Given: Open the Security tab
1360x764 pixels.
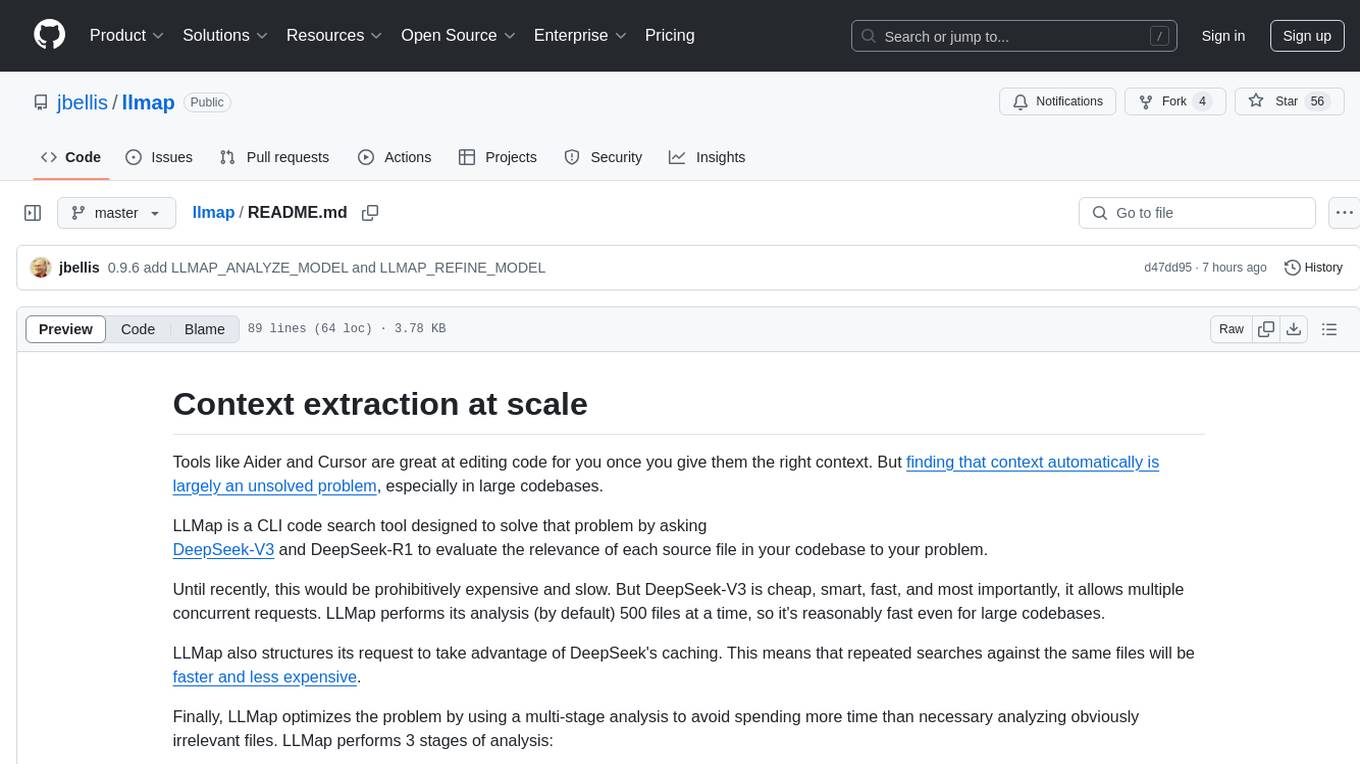Looking at the screenshot, I should tap(603, 157).
